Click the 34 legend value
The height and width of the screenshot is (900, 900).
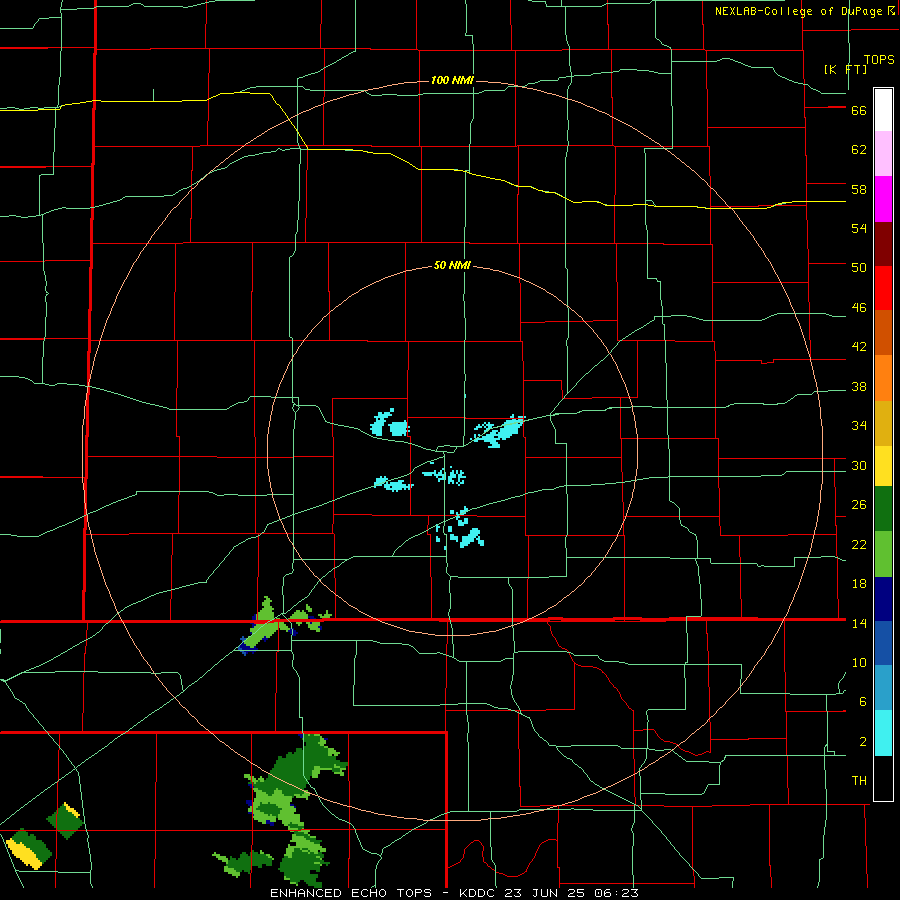(859, 425)
